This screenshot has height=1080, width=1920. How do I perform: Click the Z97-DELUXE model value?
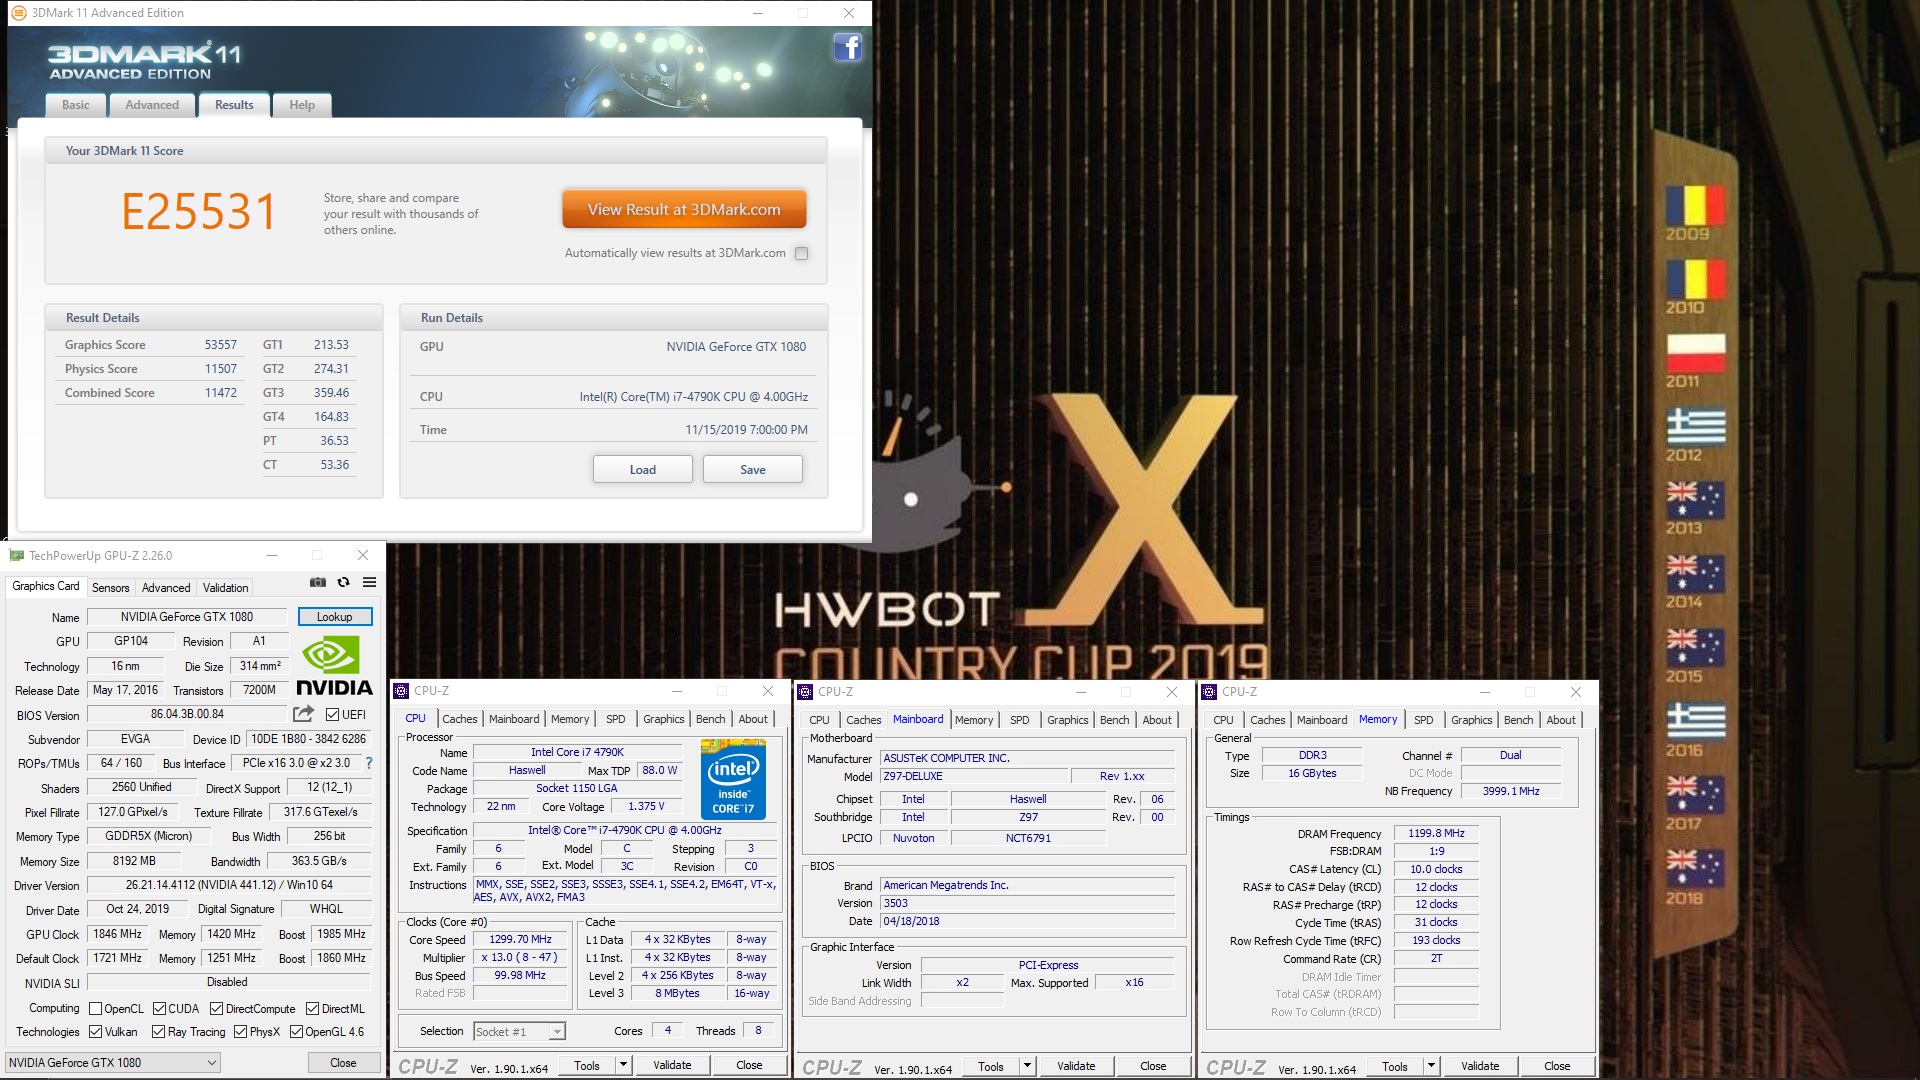pyautogui.click(x=973, y=776)
